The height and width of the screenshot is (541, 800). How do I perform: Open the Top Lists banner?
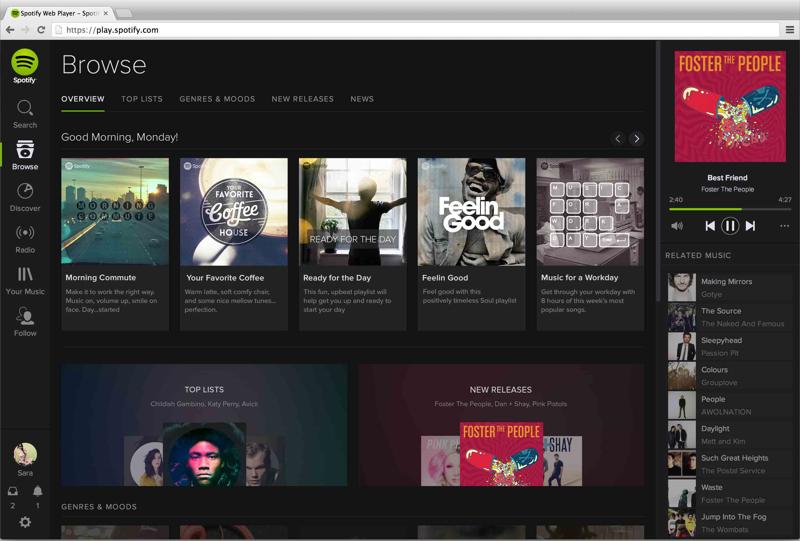tap(204, 425)
